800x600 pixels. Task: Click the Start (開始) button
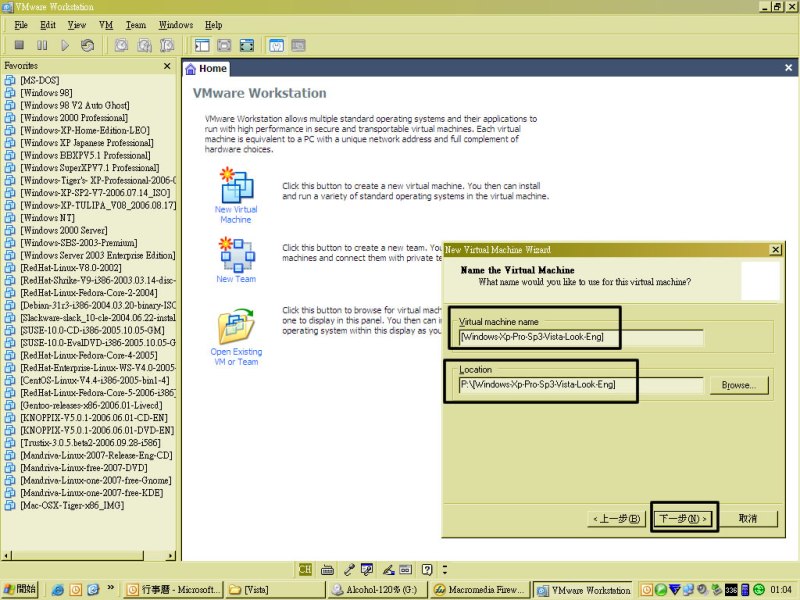[20, 590]
